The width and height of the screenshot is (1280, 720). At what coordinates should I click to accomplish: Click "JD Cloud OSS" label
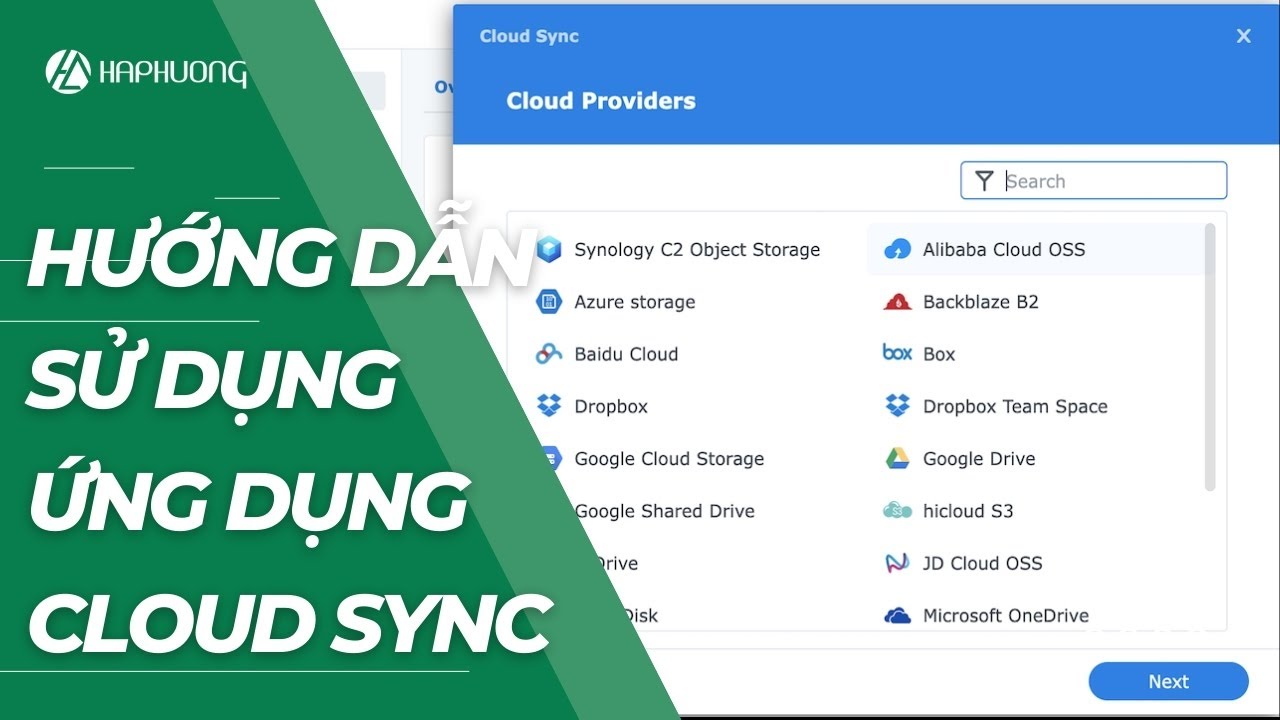(x=982, y=564)
